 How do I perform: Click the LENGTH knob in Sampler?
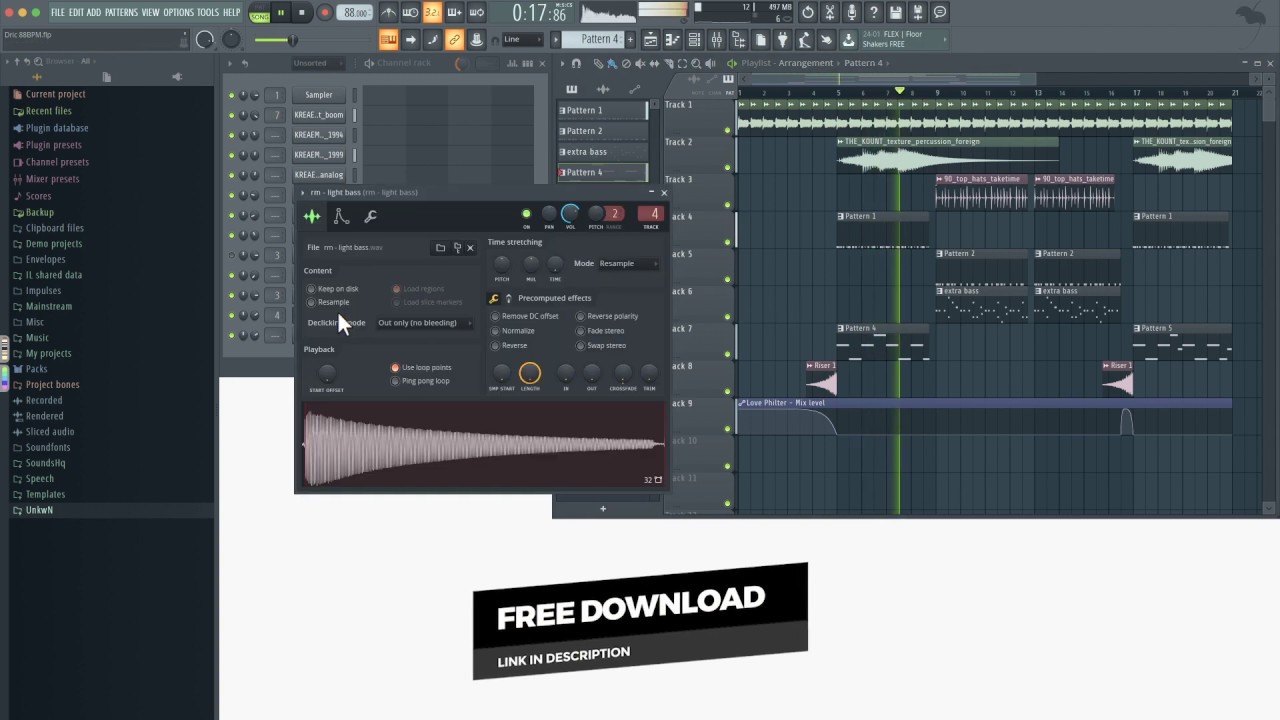(530, 374)
